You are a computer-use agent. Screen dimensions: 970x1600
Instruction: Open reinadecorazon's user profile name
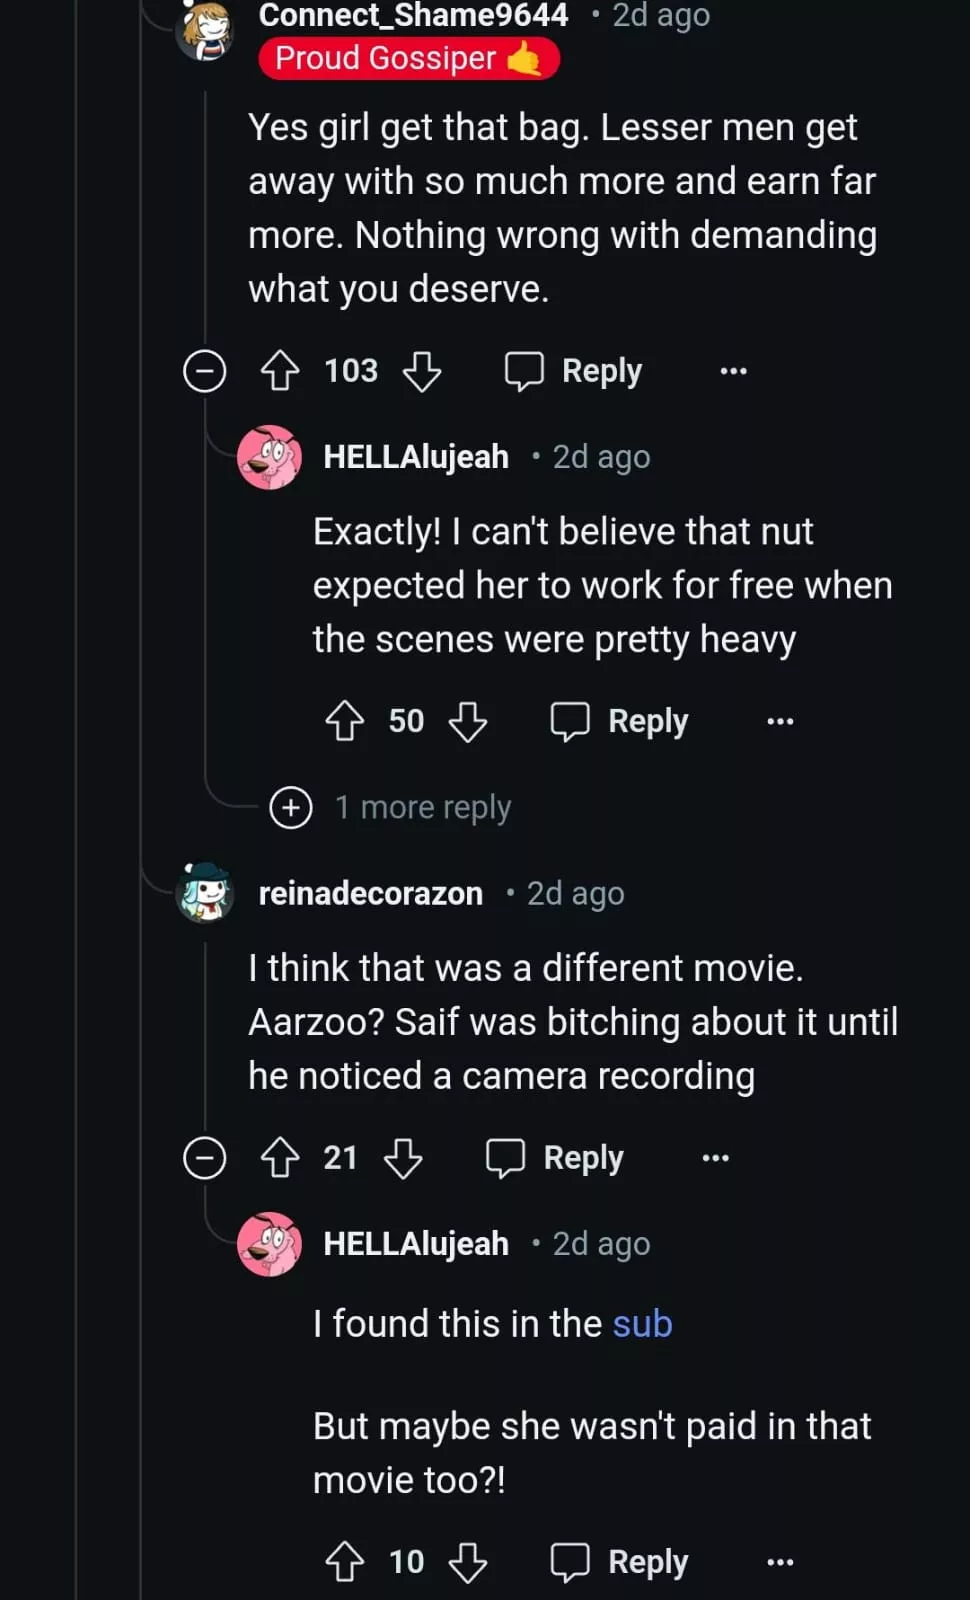coord(370,893)
